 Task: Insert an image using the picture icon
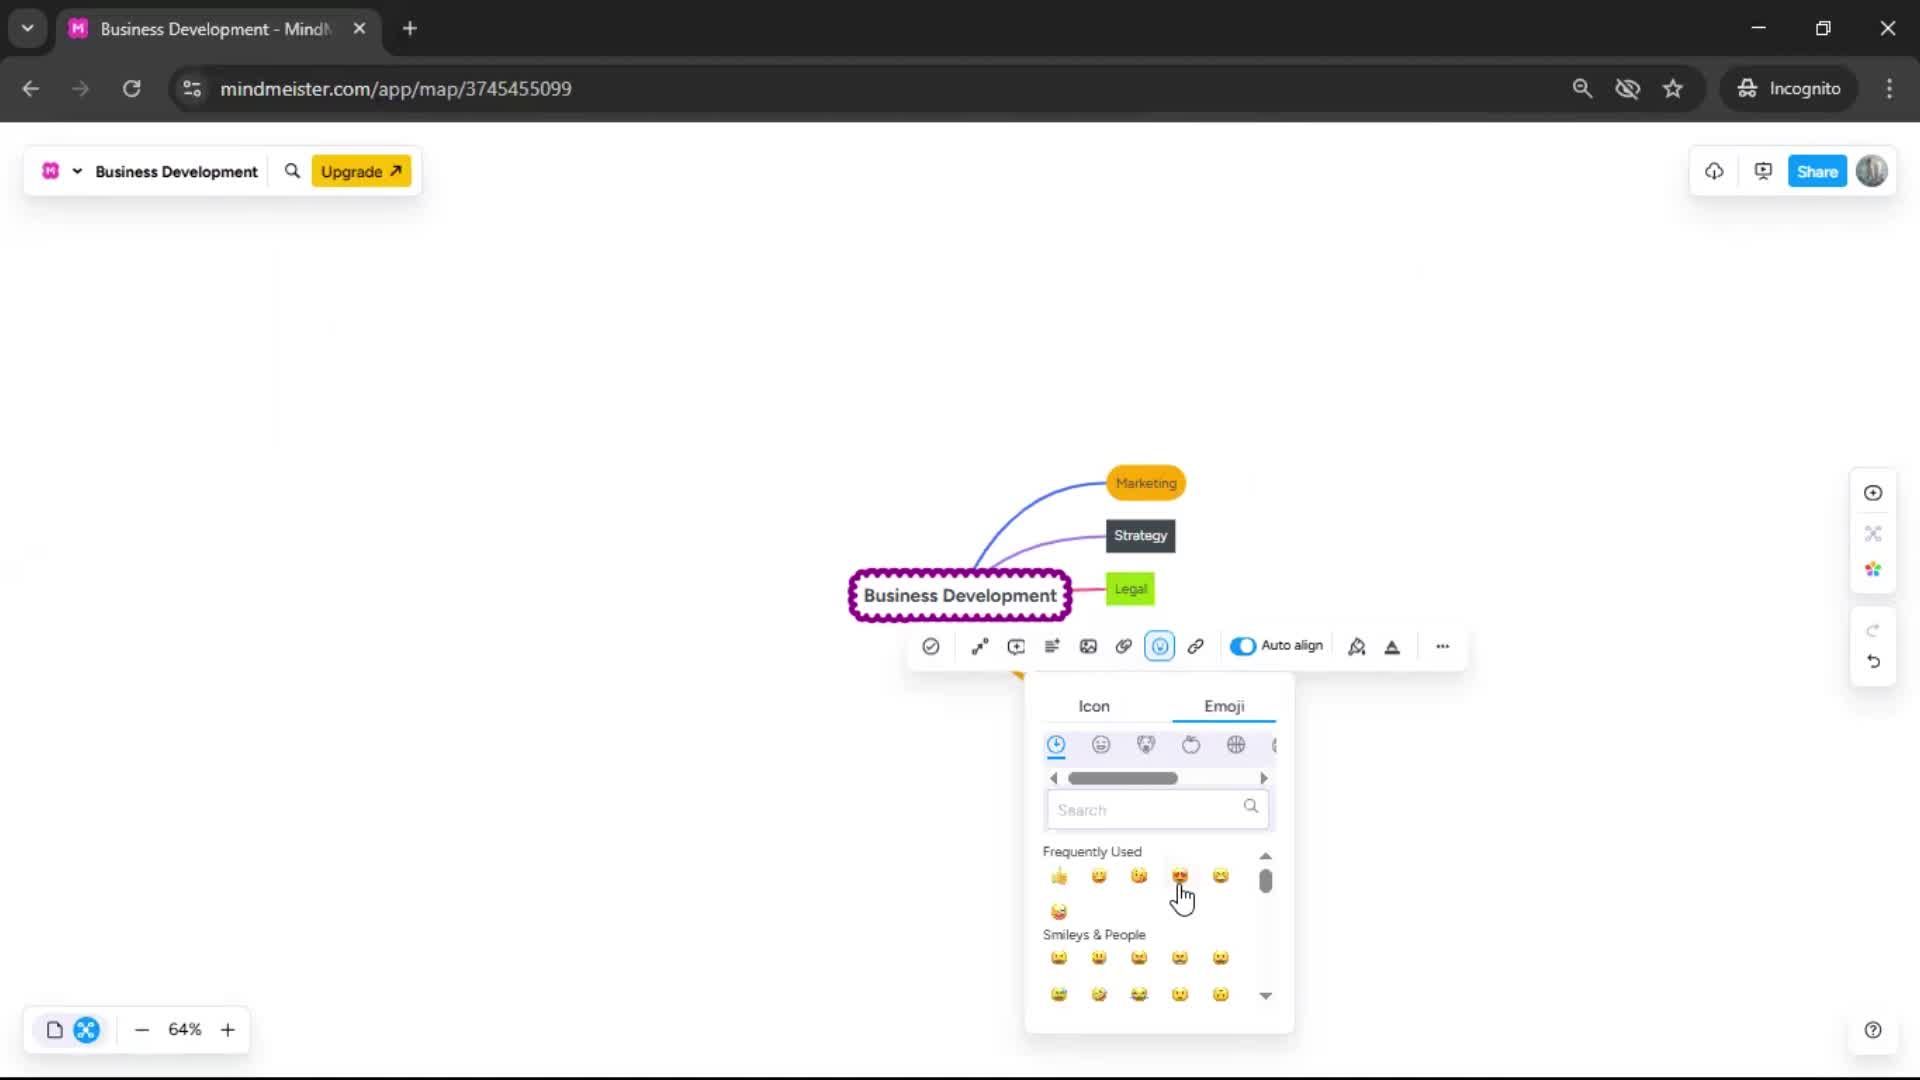[x=1088, y=647]
